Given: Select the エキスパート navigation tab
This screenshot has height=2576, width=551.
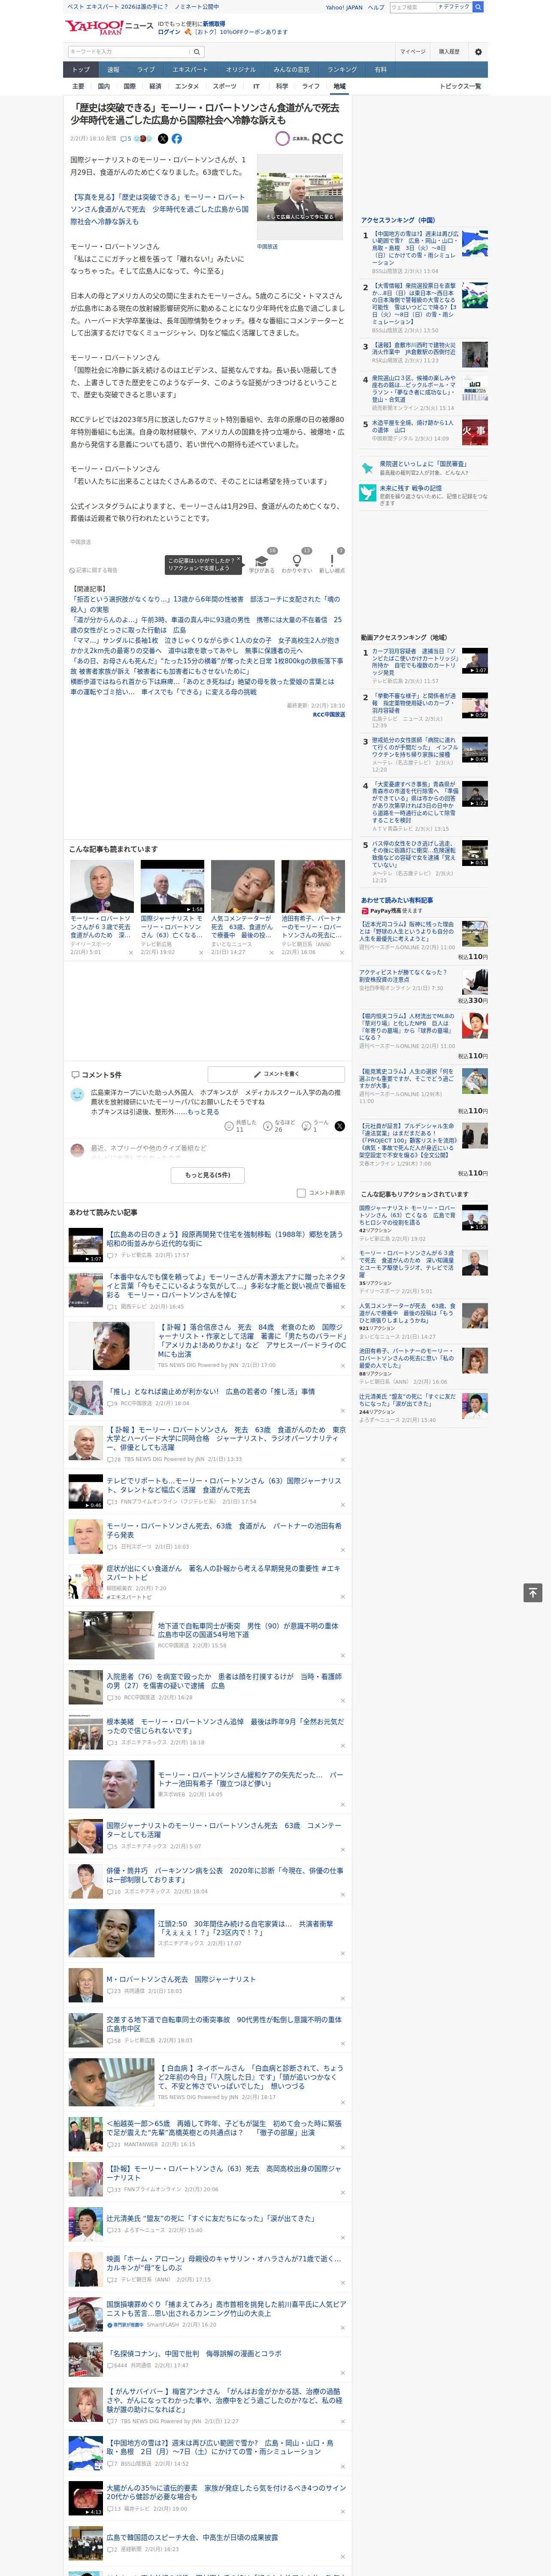Looking at the screenshot, I should click(x=190, y=70).
